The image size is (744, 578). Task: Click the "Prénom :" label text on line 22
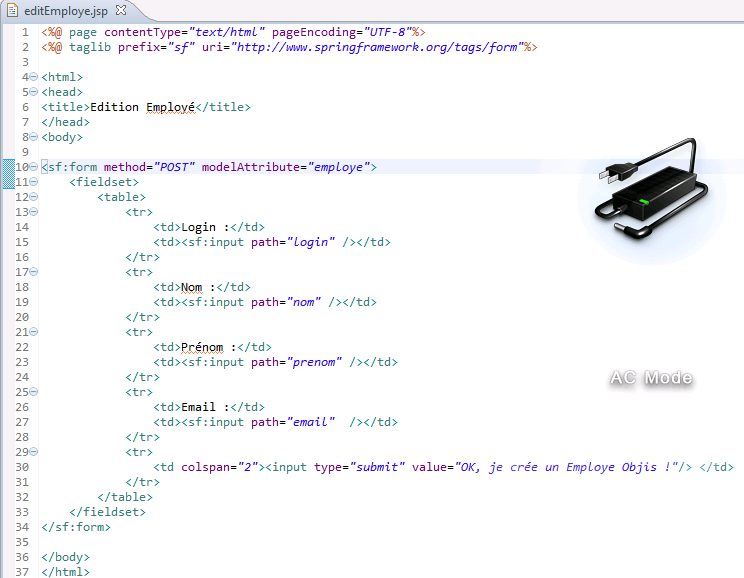point(209,347)
